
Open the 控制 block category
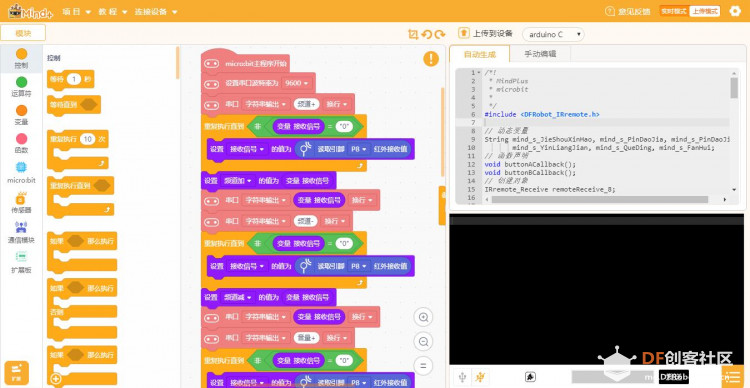21,58
